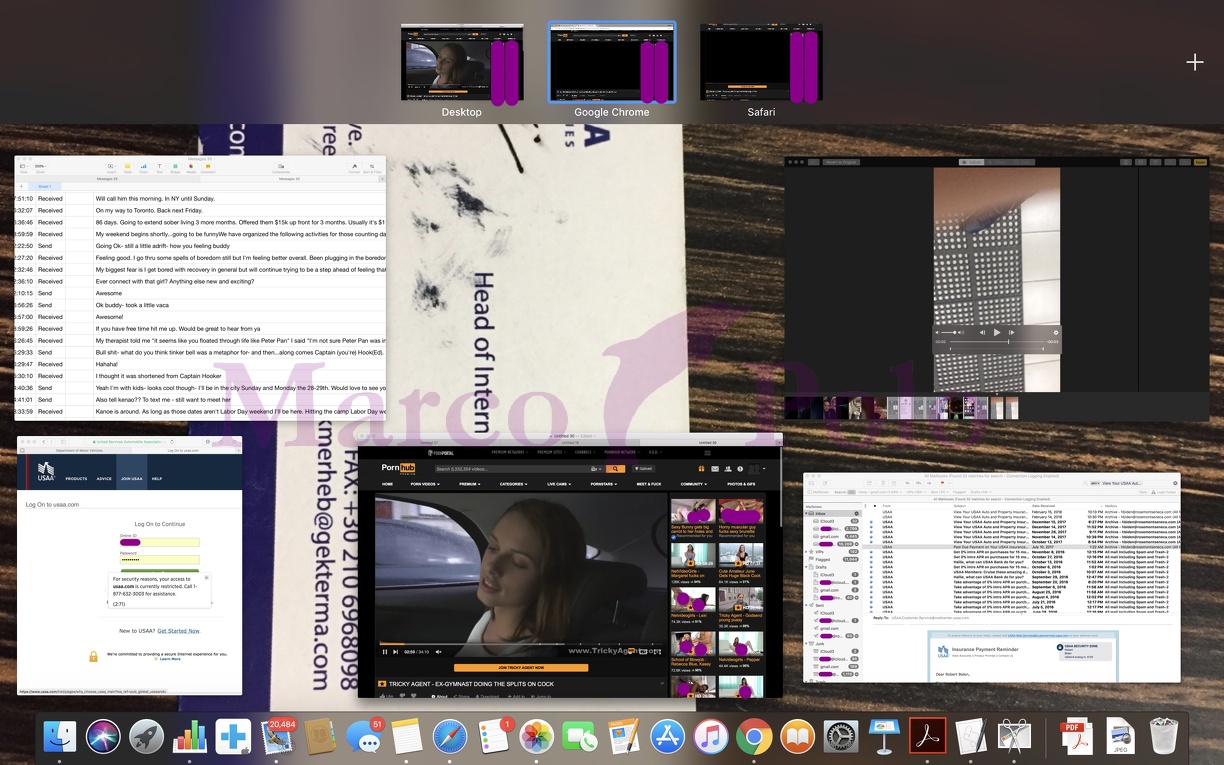This screenshot has height=765, width=1224.
Task: Open View dropdown in Numbers toolbar
Action: [x=23, y=168]
